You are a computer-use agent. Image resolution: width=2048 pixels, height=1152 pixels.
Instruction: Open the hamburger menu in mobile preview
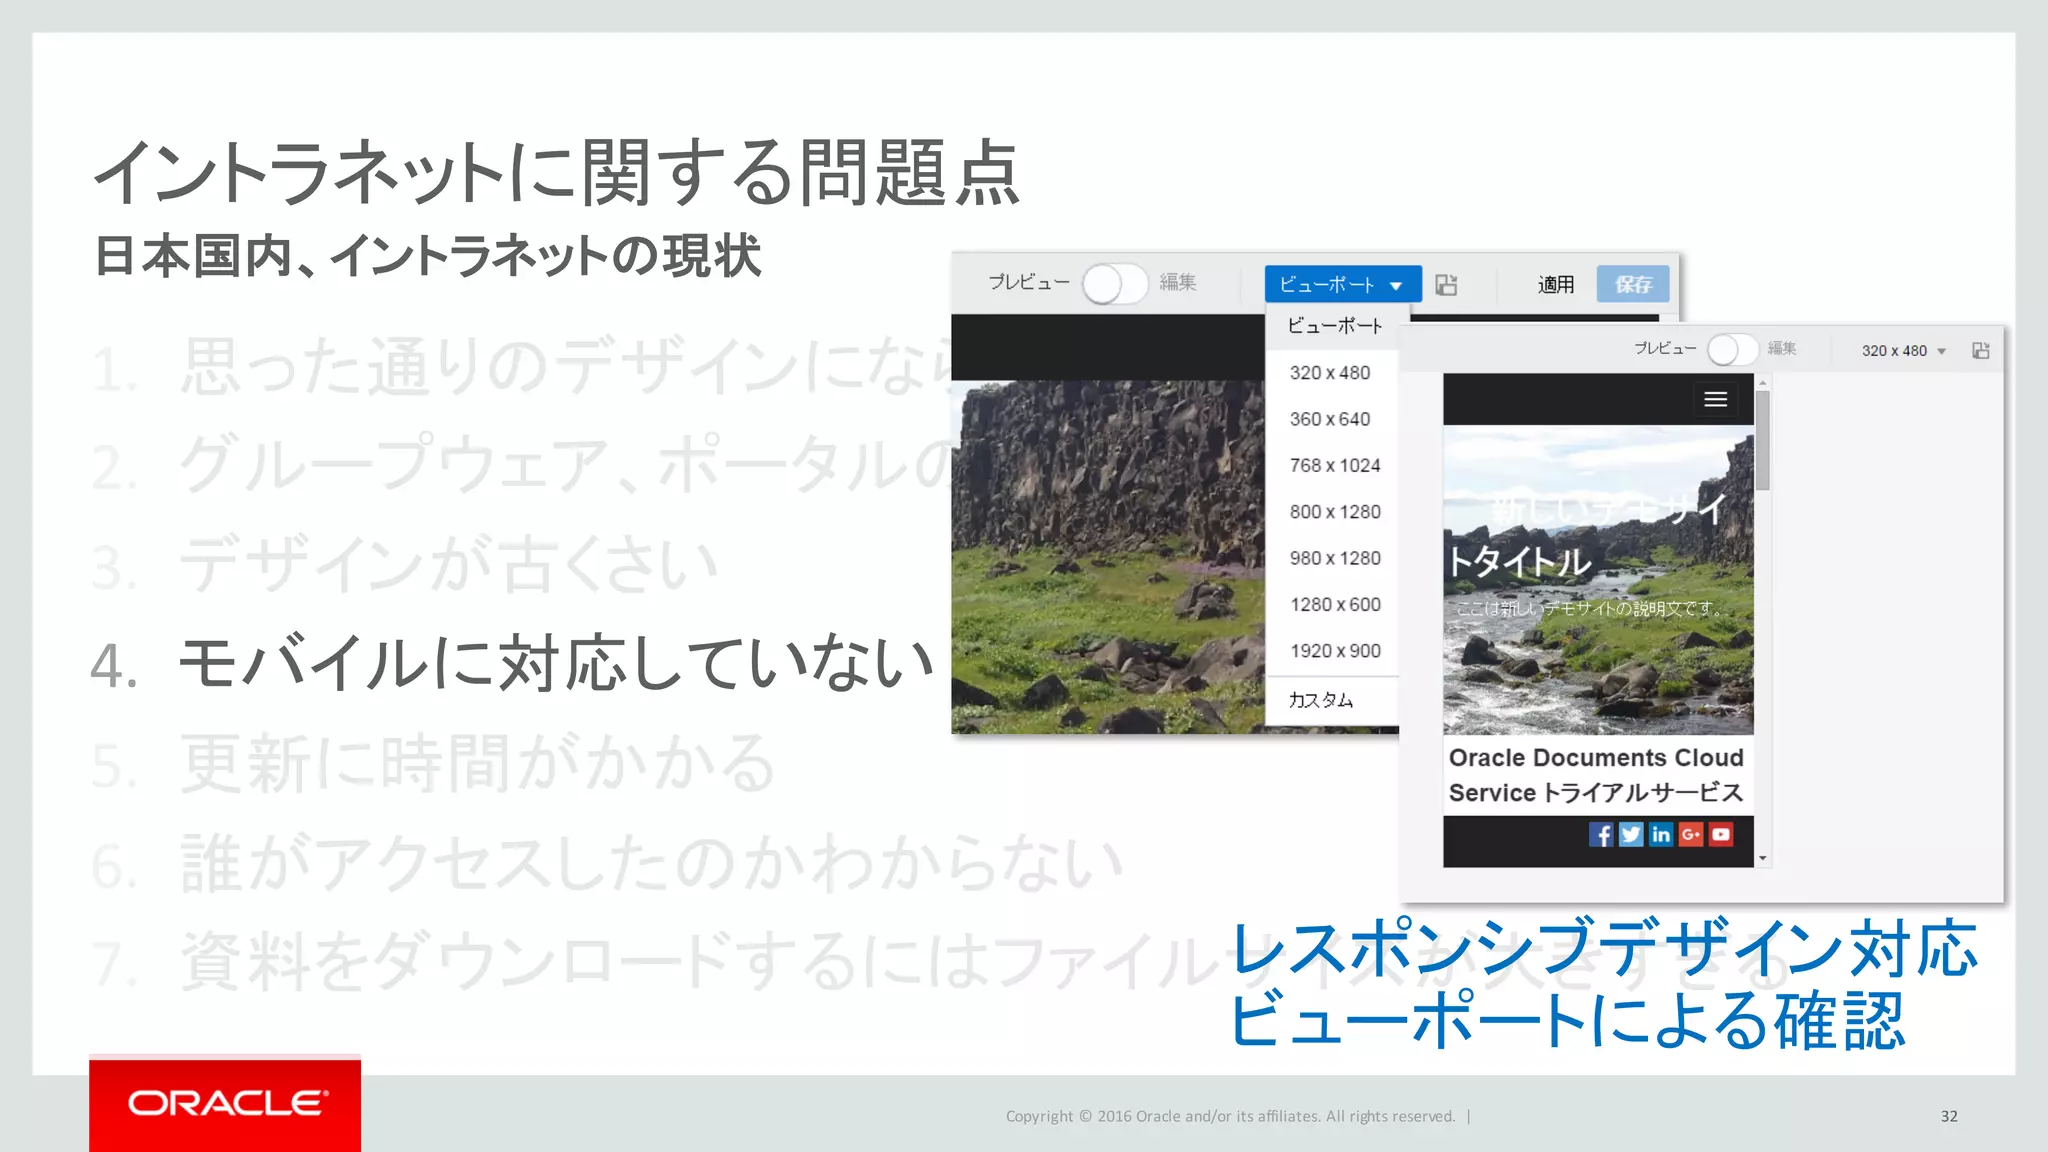pyautogui.click(x=1716, y=400)
